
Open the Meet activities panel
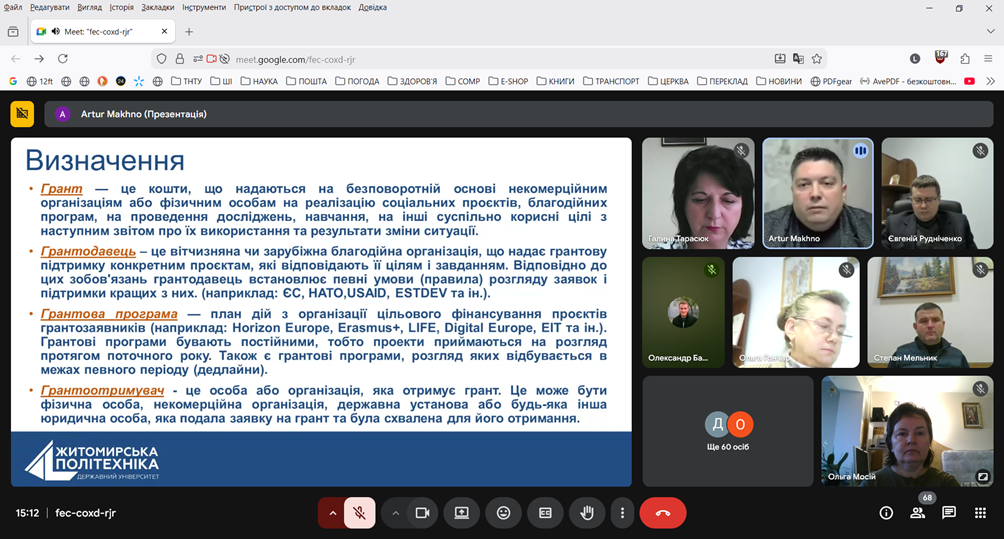[980, 513]
